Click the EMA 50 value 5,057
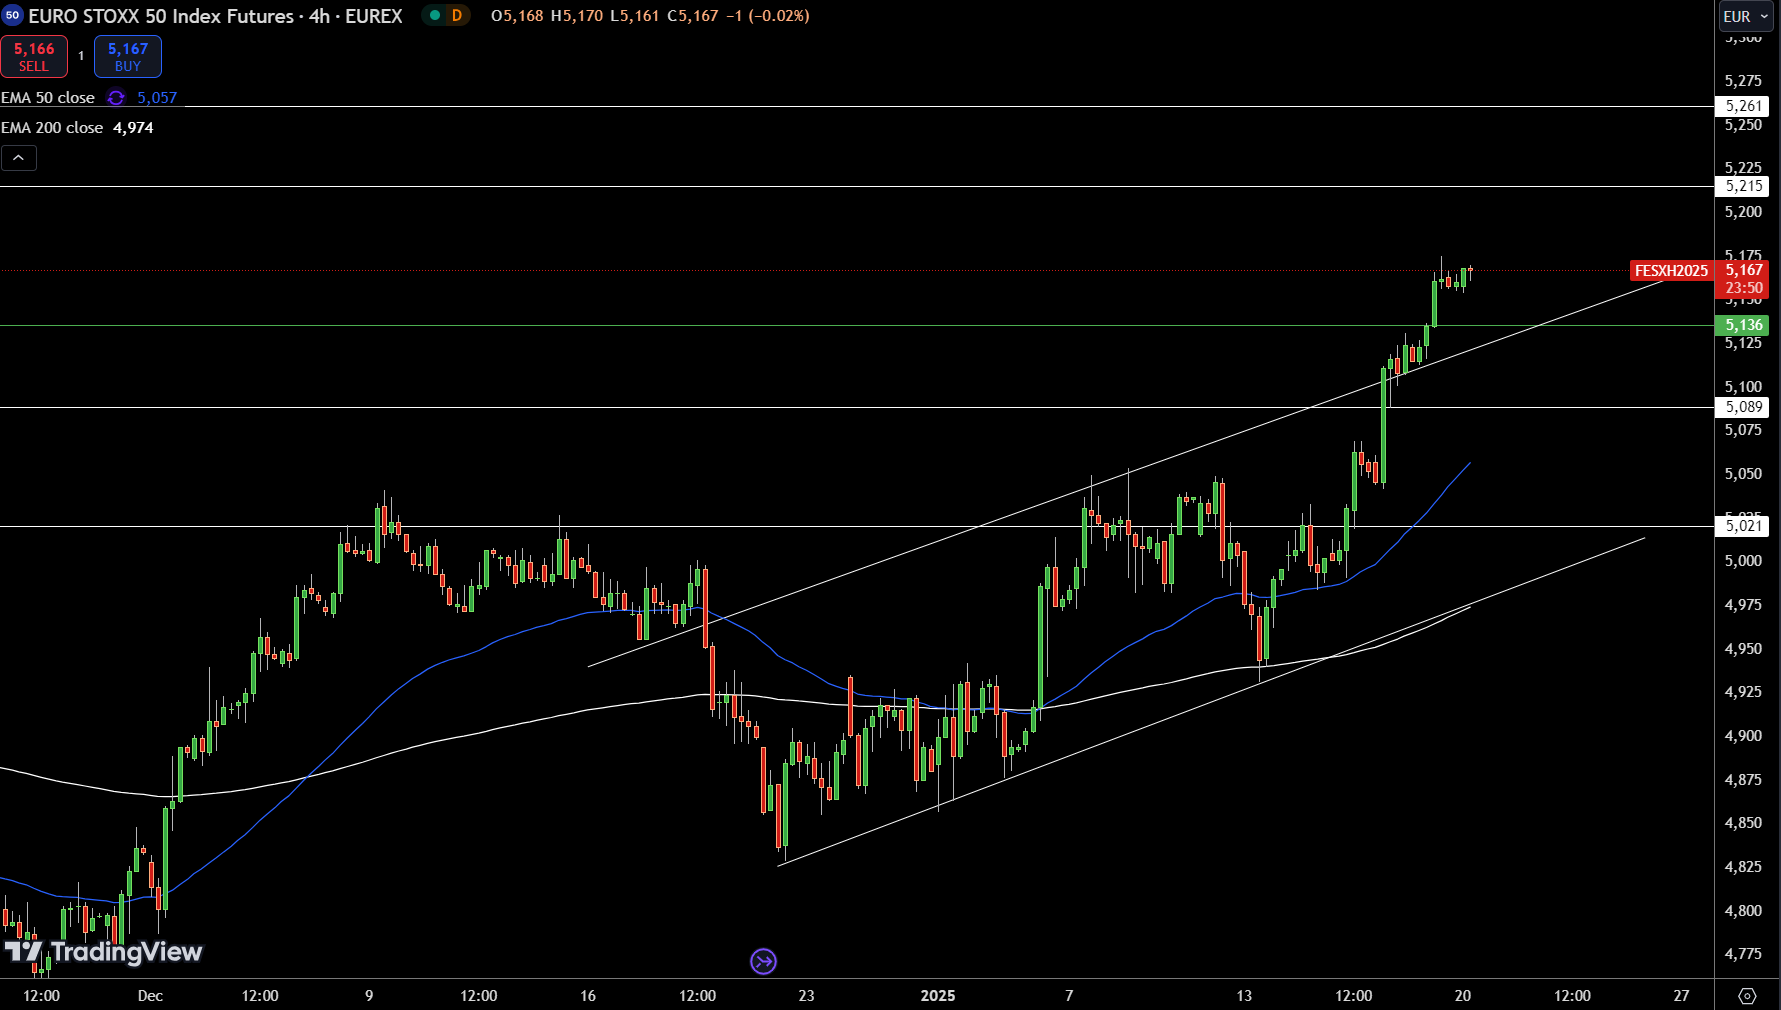The width and height of the screenshot is (1781, 1010). (157, 98)
